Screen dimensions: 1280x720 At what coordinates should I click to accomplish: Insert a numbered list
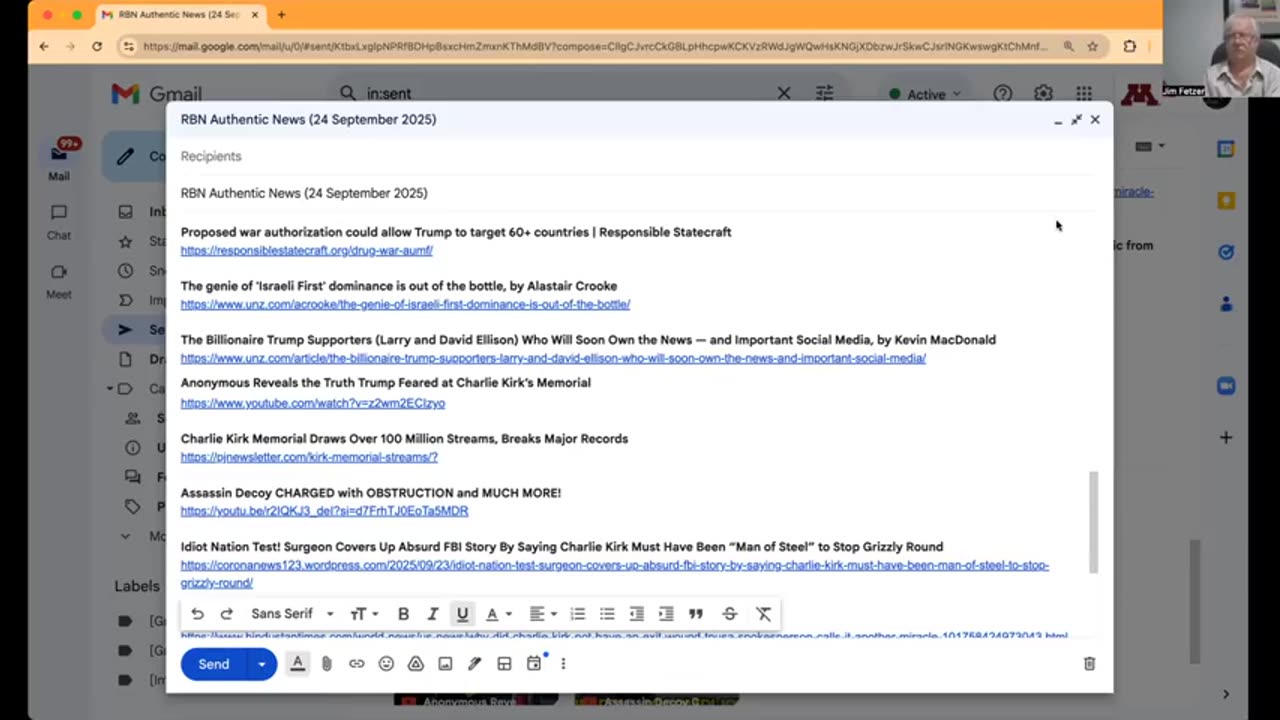[577, 614]
